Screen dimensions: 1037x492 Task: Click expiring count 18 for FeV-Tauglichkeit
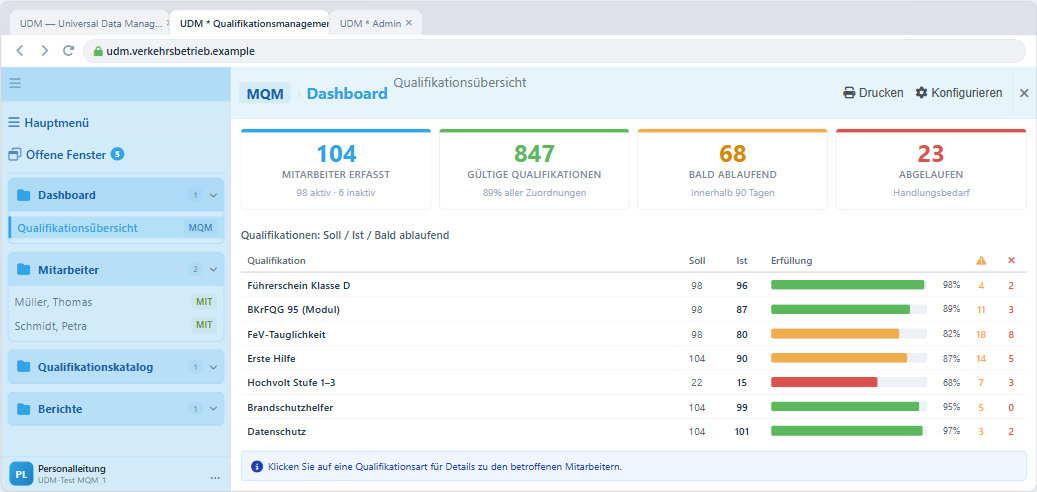pos(981,335)
